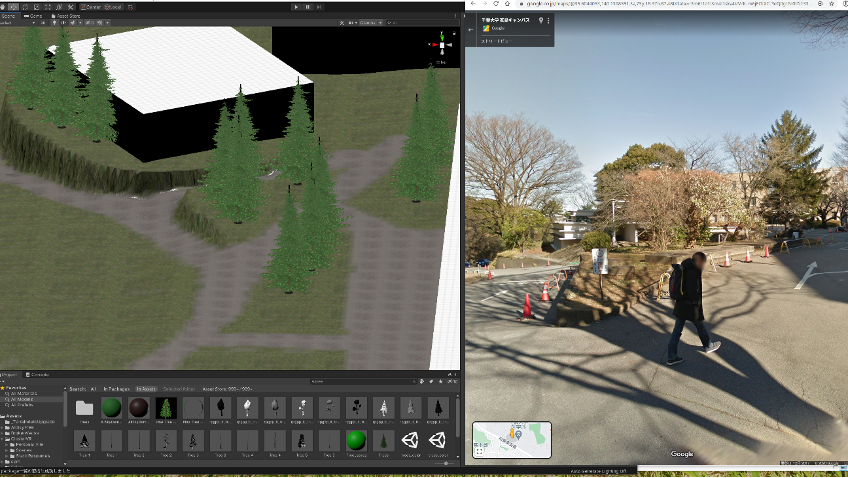The width and height of the screenshot is (848, 478).
Task: Toggle the Center pivot mode button
Action: tap(91, 7)
